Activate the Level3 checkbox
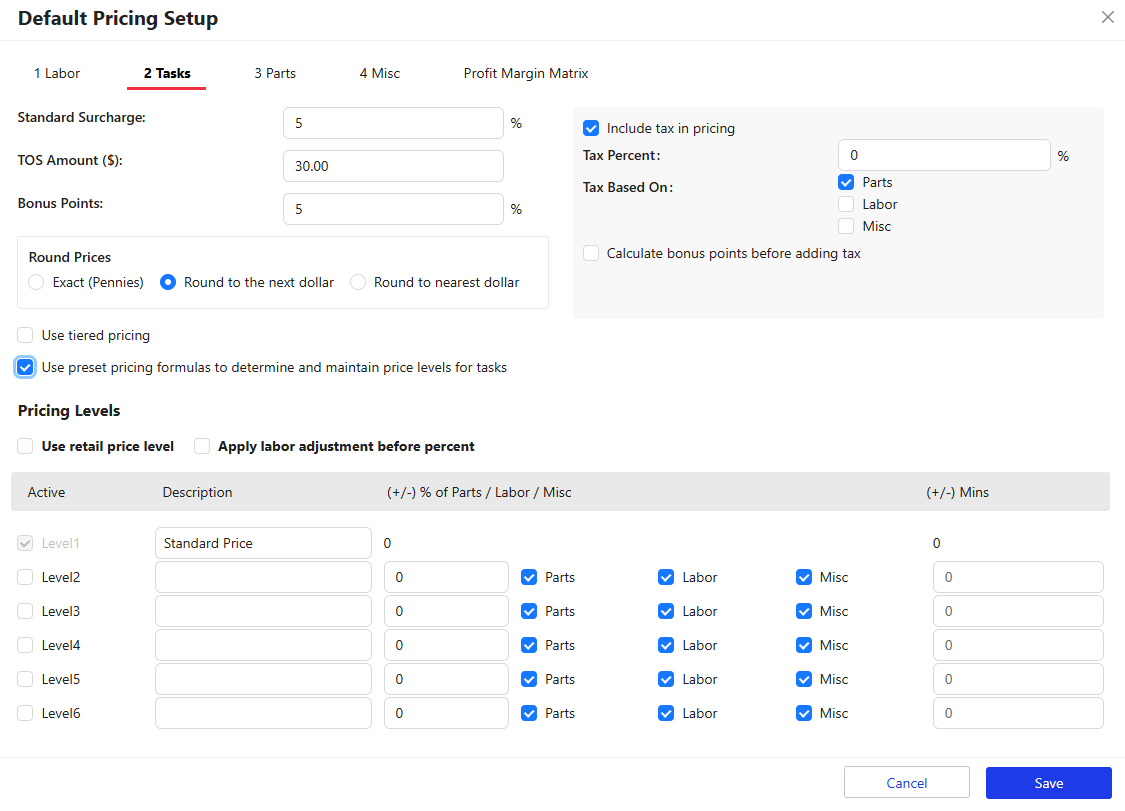The width and height of the screenshot is (1125, 811). click(x=25, y=611)
